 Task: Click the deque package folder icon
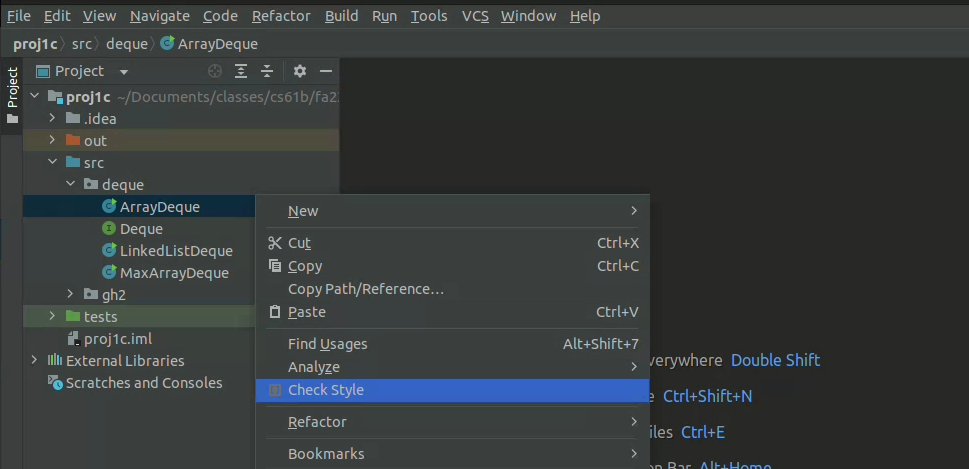91,184
